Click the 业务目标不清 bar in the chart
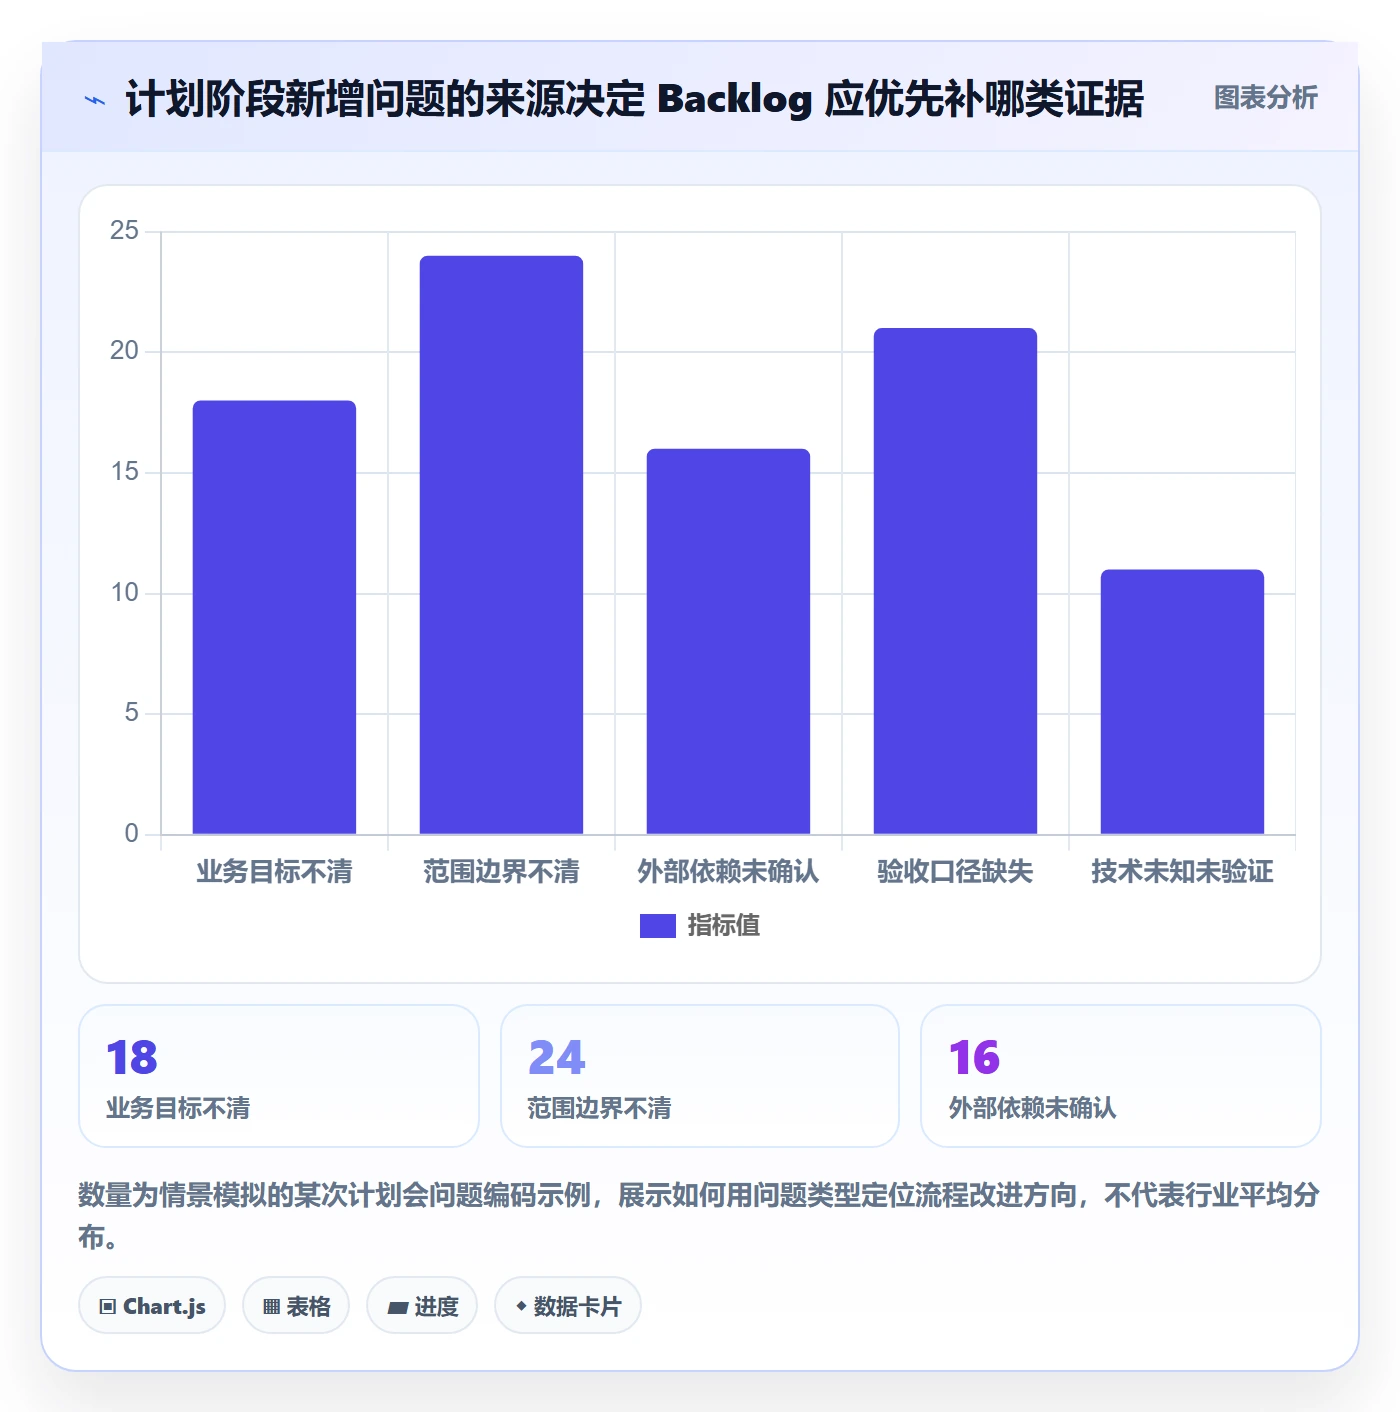The width and height of the screenshot is (1400, 1412). click(x=274, y=617)
